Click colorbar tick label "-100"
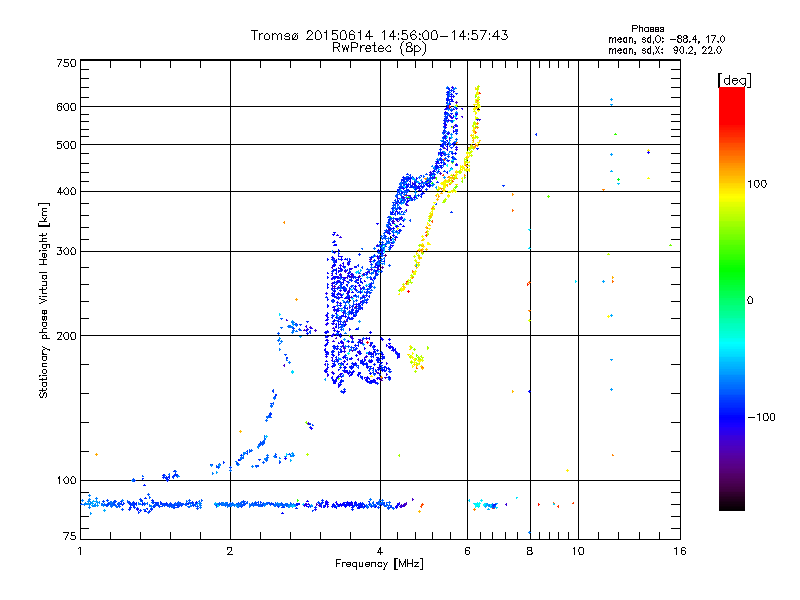 [761, 417]
